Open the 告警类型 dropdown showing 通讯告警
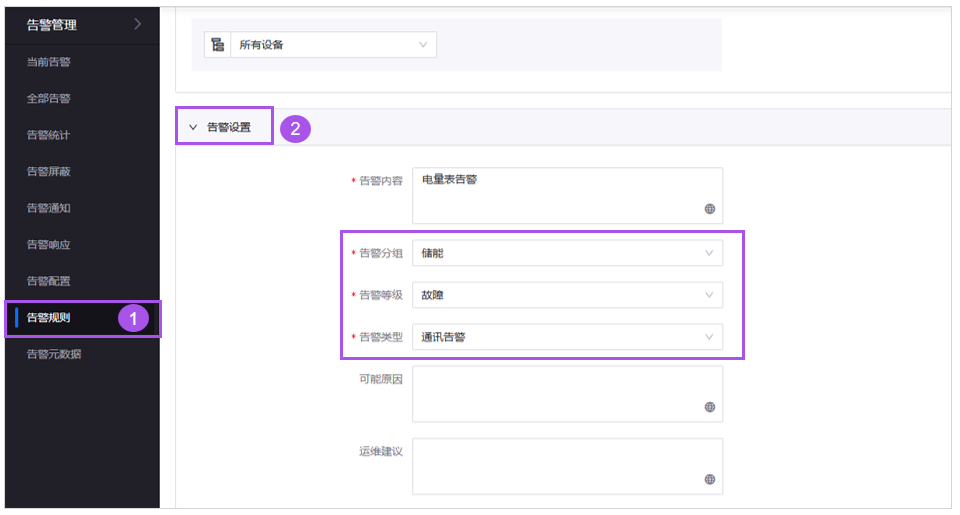 (x=566, y=337)
